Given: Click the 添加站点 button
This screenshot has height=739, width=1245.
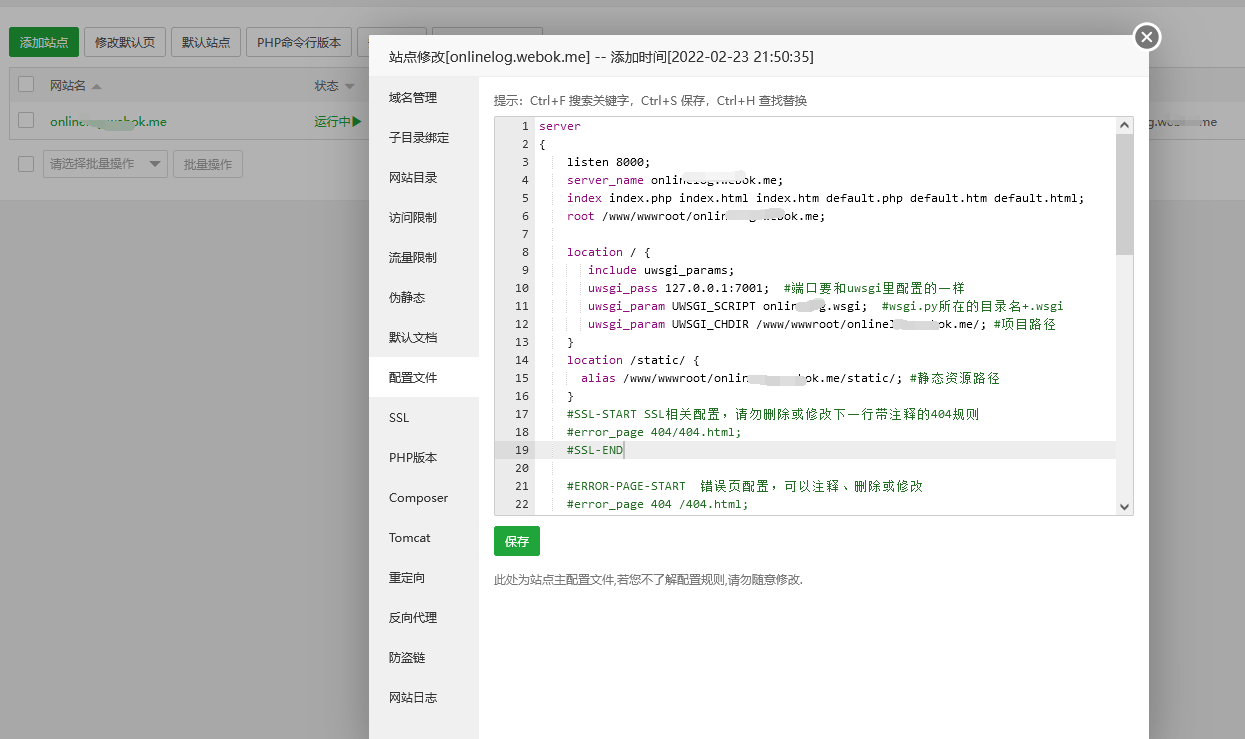Looking at the screenshot, I should (x=44, y=43).
